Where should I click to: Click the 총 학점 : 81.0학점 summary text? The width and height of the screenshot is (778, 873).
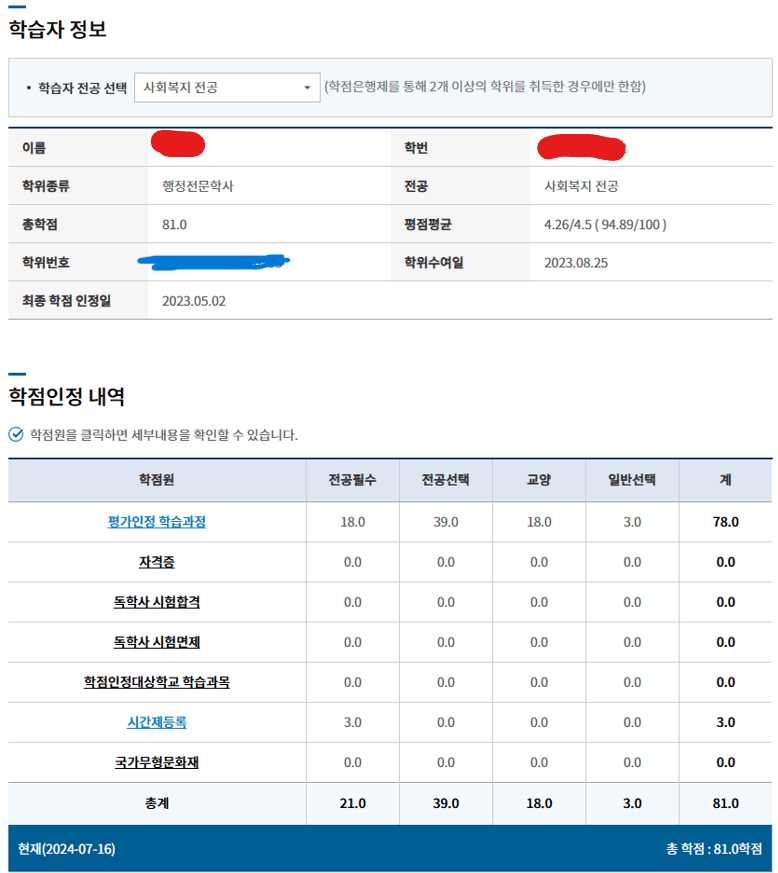(714, 849)
